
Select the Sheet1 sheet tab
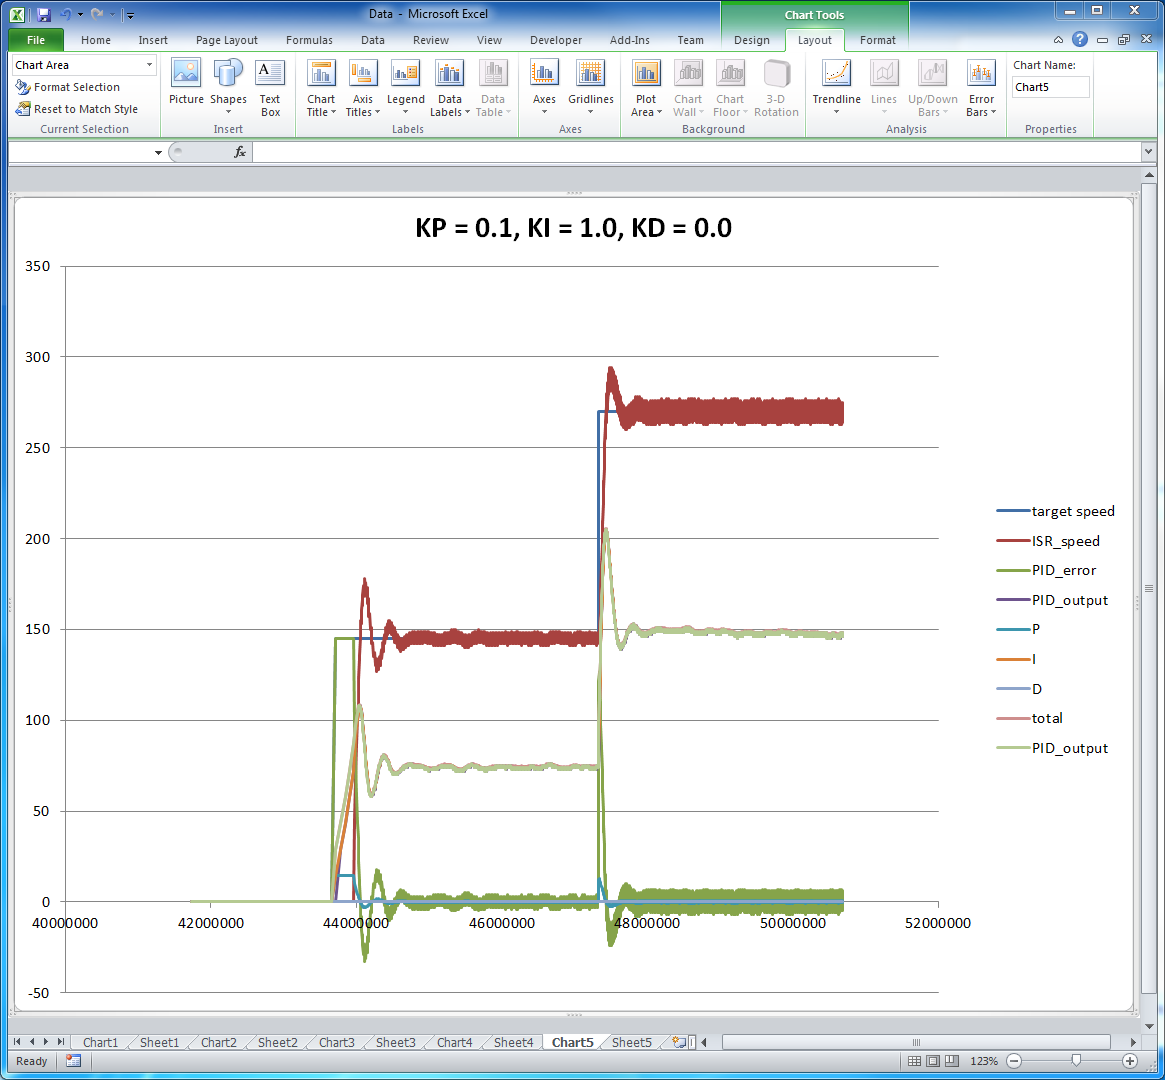(159, 1042)
